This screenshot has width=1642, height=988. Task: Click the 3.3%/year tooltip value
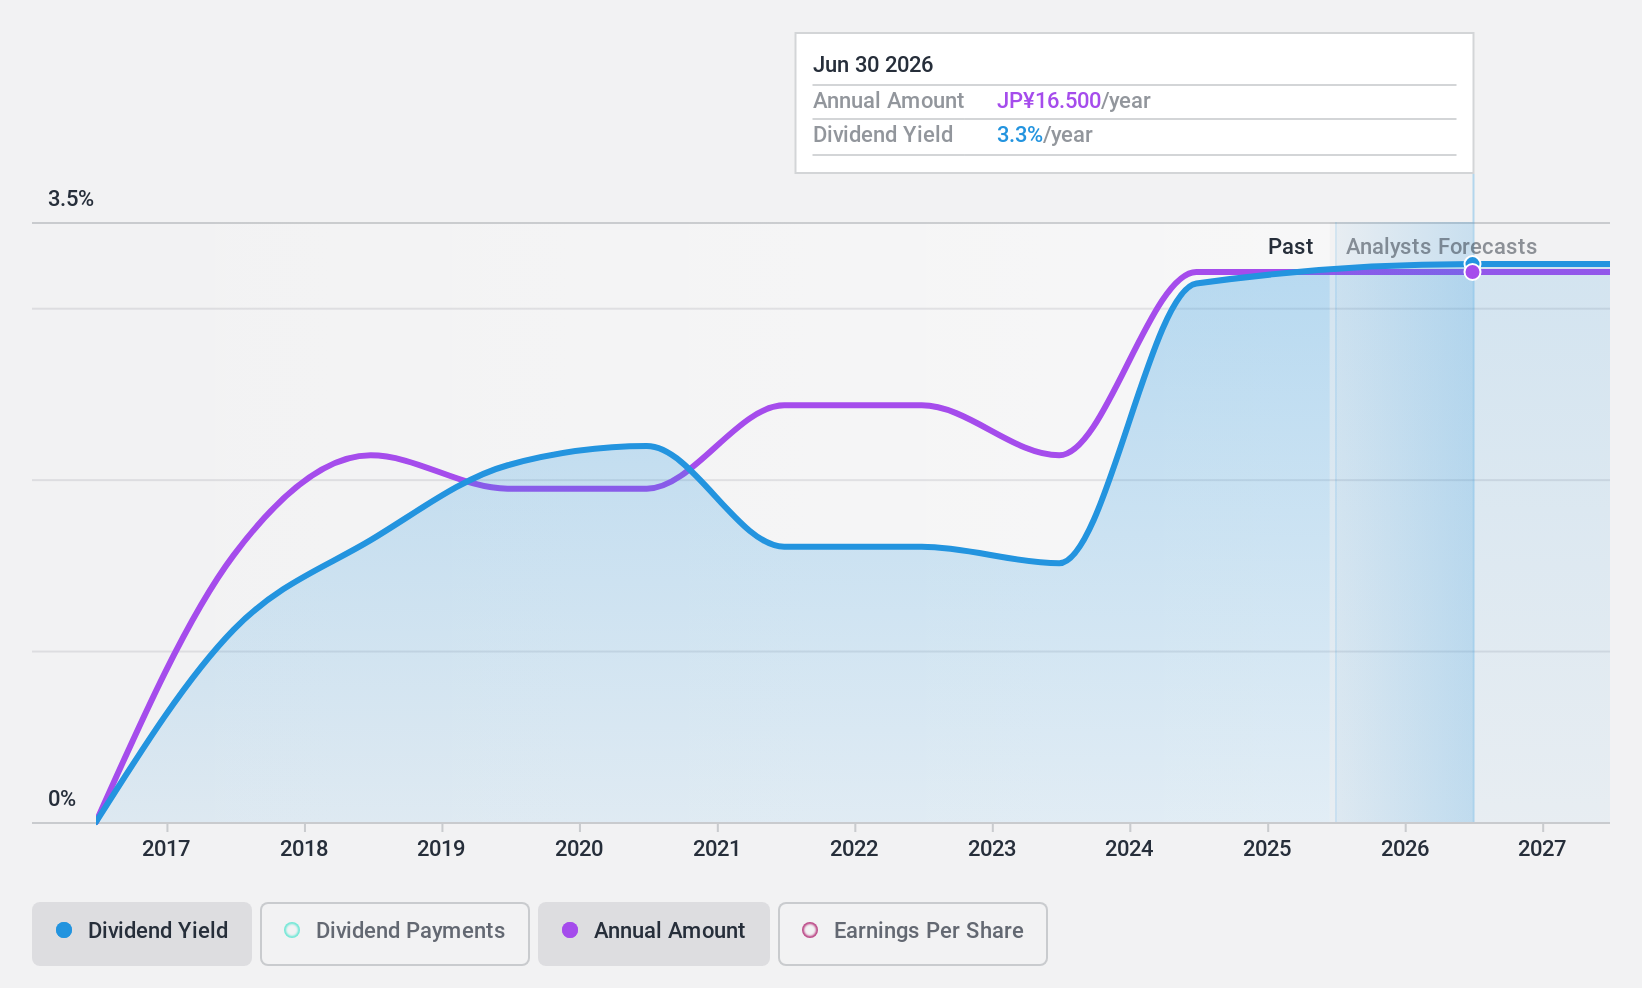[1045, 135]
